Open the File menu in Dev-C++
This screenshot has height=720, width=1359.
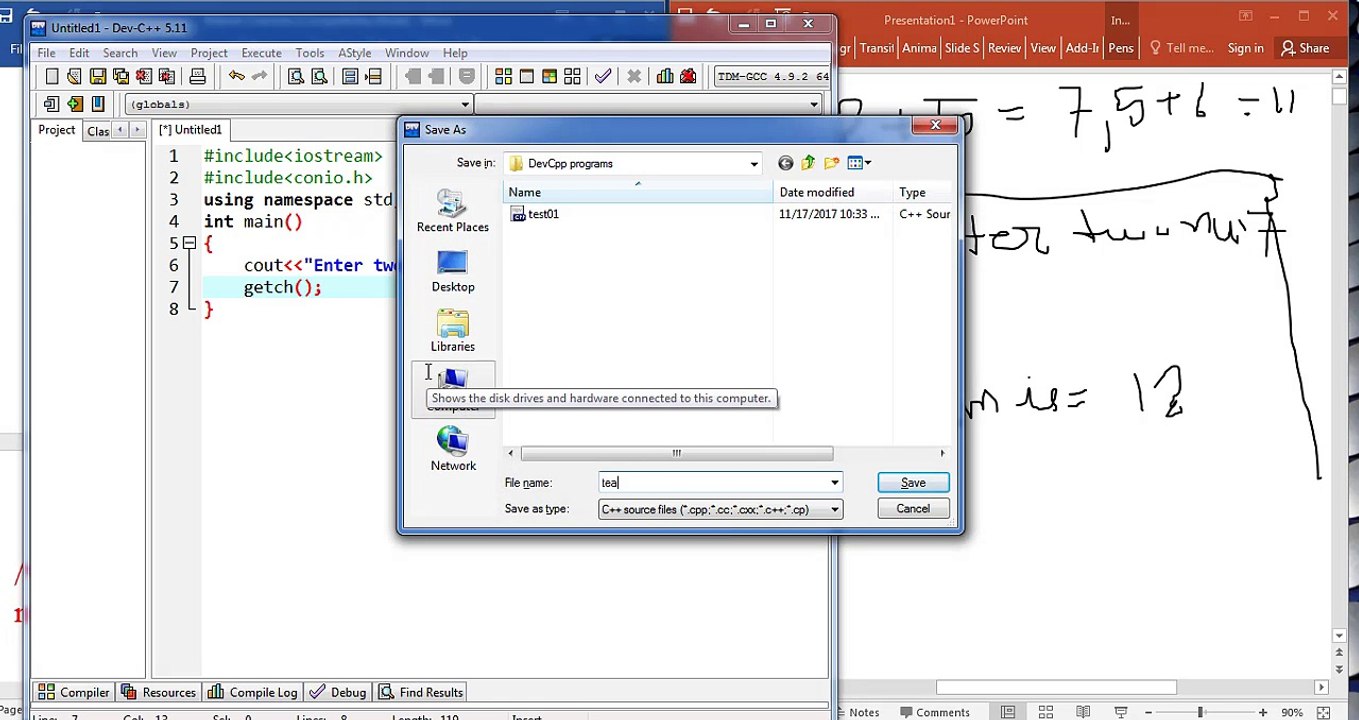46,53
